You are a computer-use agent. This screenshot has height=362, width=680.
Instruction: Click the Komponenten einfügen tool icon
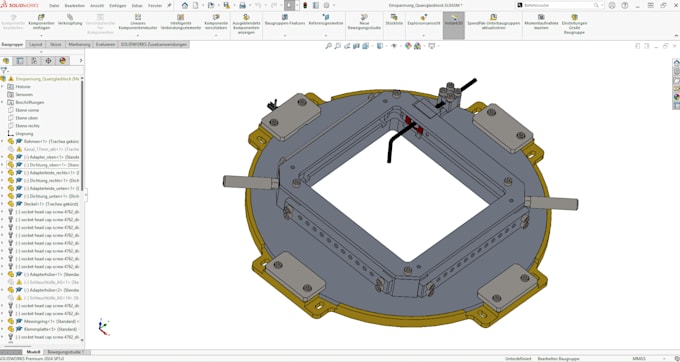[41, 17]
